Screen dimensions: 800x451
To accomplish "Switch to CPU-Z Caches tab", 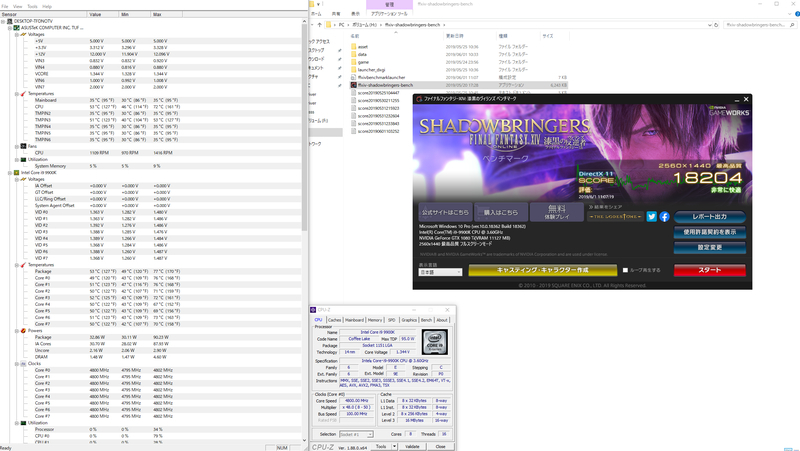I will (x=334, y=320).
